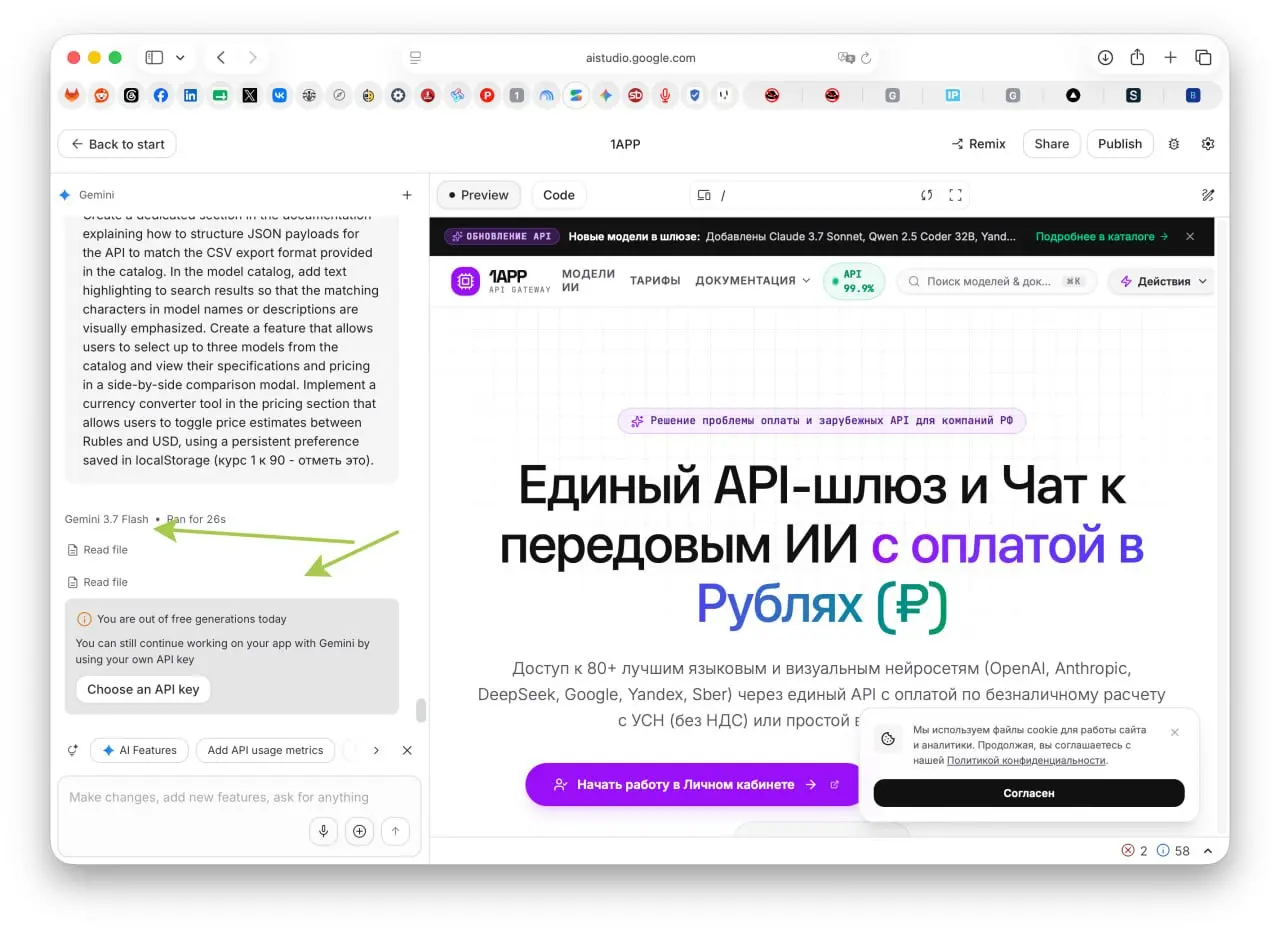
Task: Switch to the Preview tab
Action: point(479,195)
